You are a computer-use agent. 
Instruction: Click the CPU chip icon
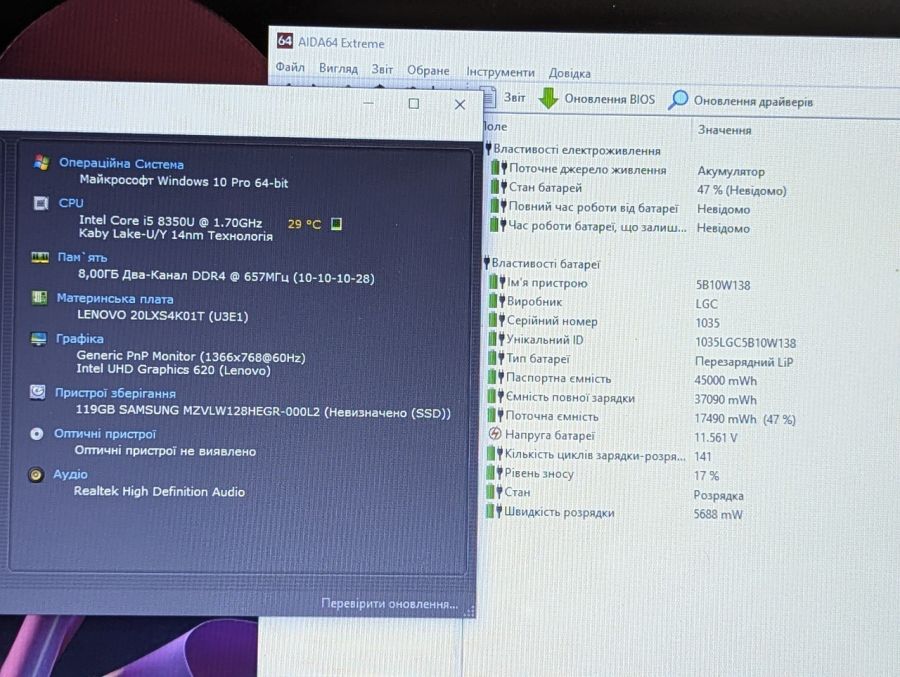41,203
